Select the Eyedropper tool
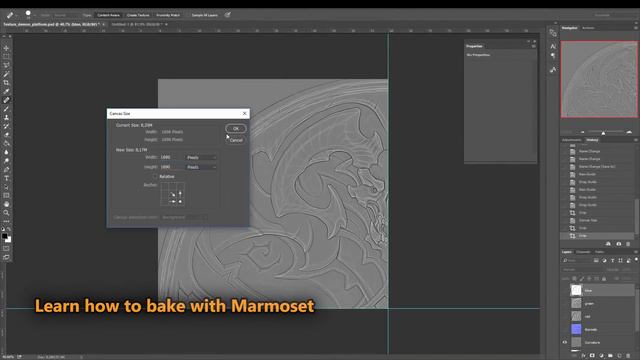 coord(6,91)
